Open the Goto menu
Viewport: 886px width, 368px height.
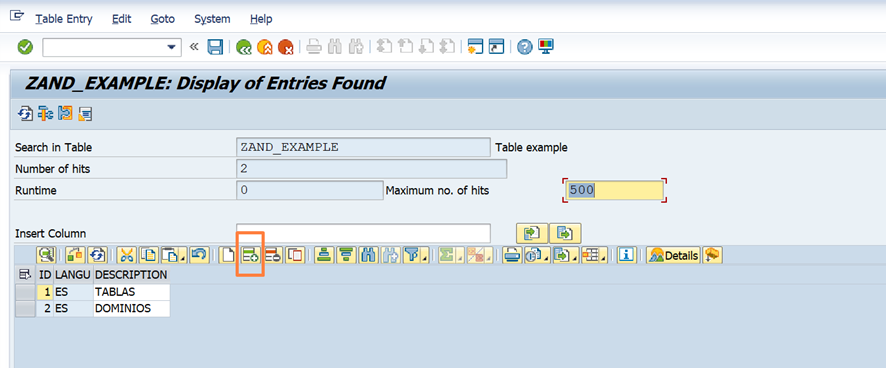coord(162,19)
